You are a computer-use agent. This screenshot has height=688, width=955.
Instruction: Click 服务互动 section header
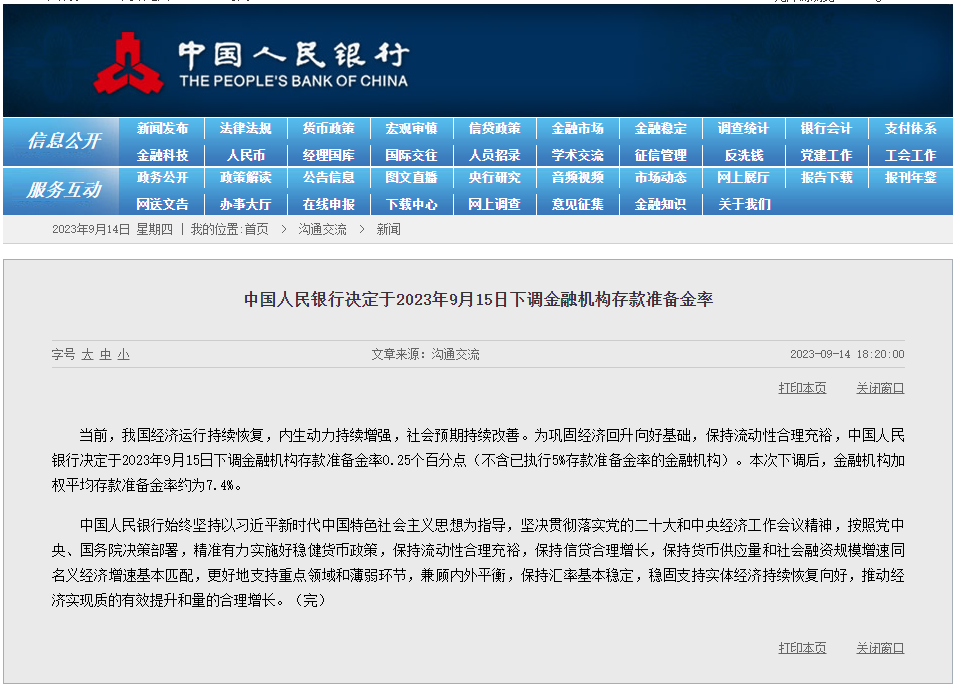tap(63, 189)
